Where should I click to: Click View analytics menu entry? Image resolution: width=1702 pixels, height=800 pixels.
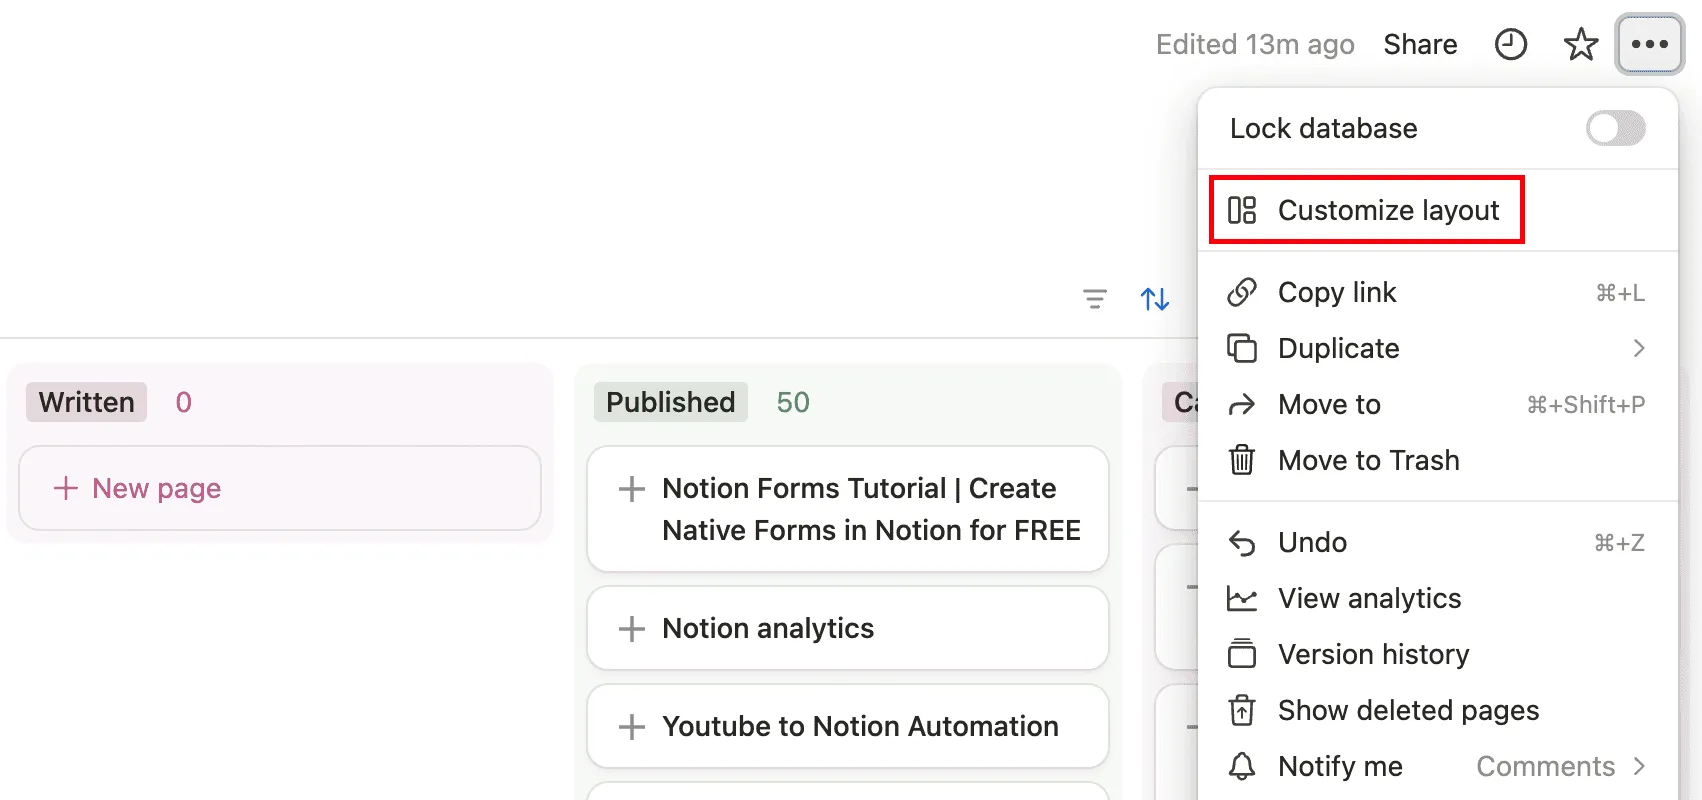(1369, 598)
